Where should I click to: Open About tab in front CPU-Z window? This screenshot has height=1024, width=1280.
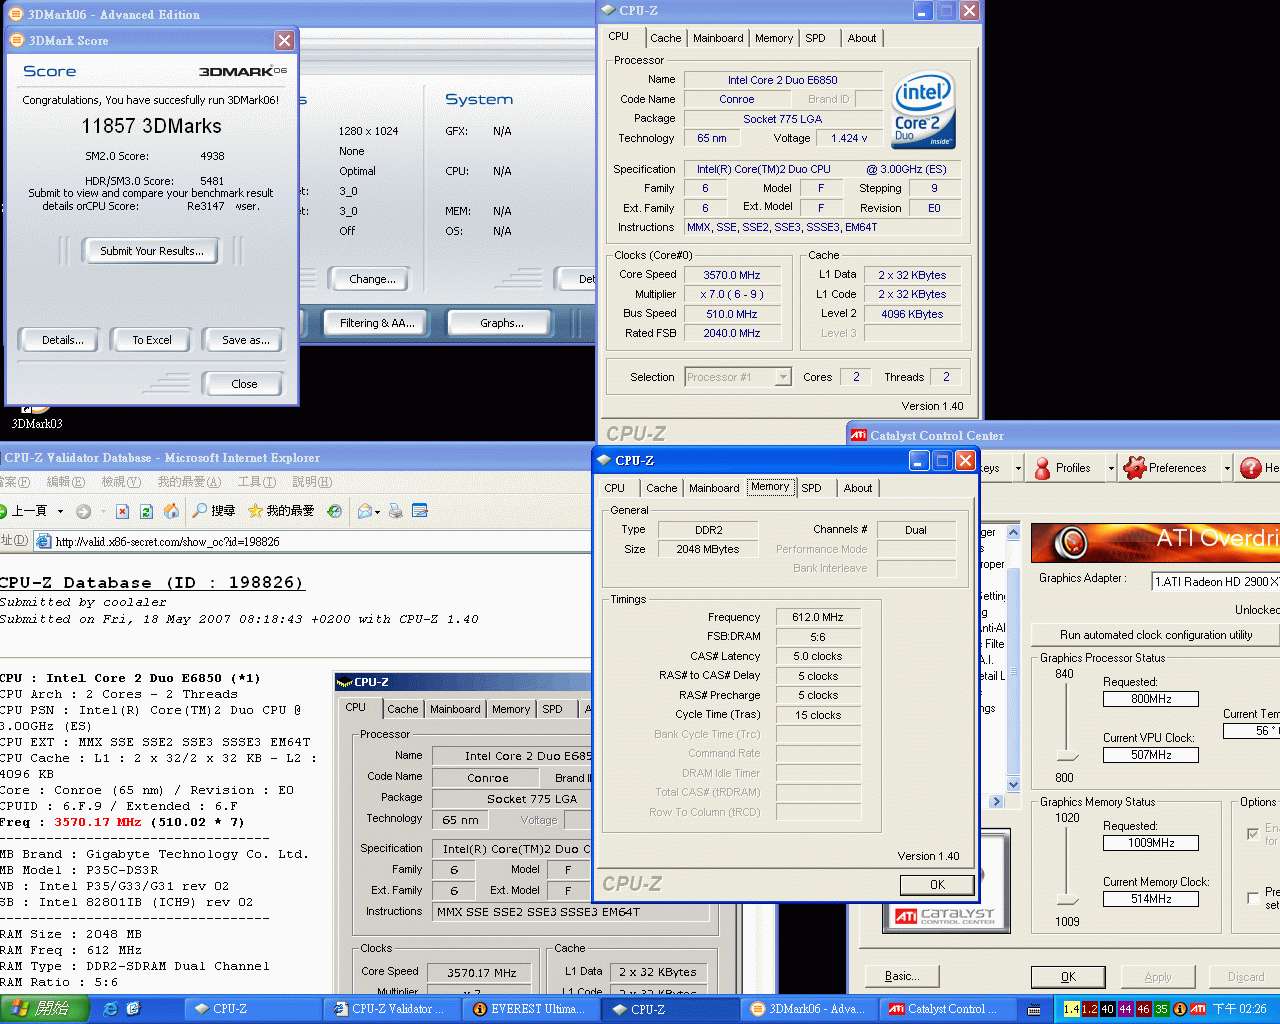(857, 488)
